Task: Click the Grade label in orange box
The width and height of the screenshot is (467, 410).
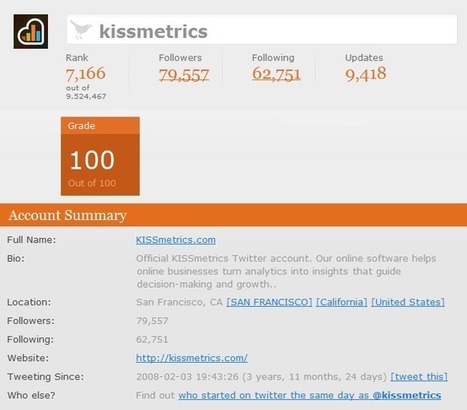Action: coord(81,126)
